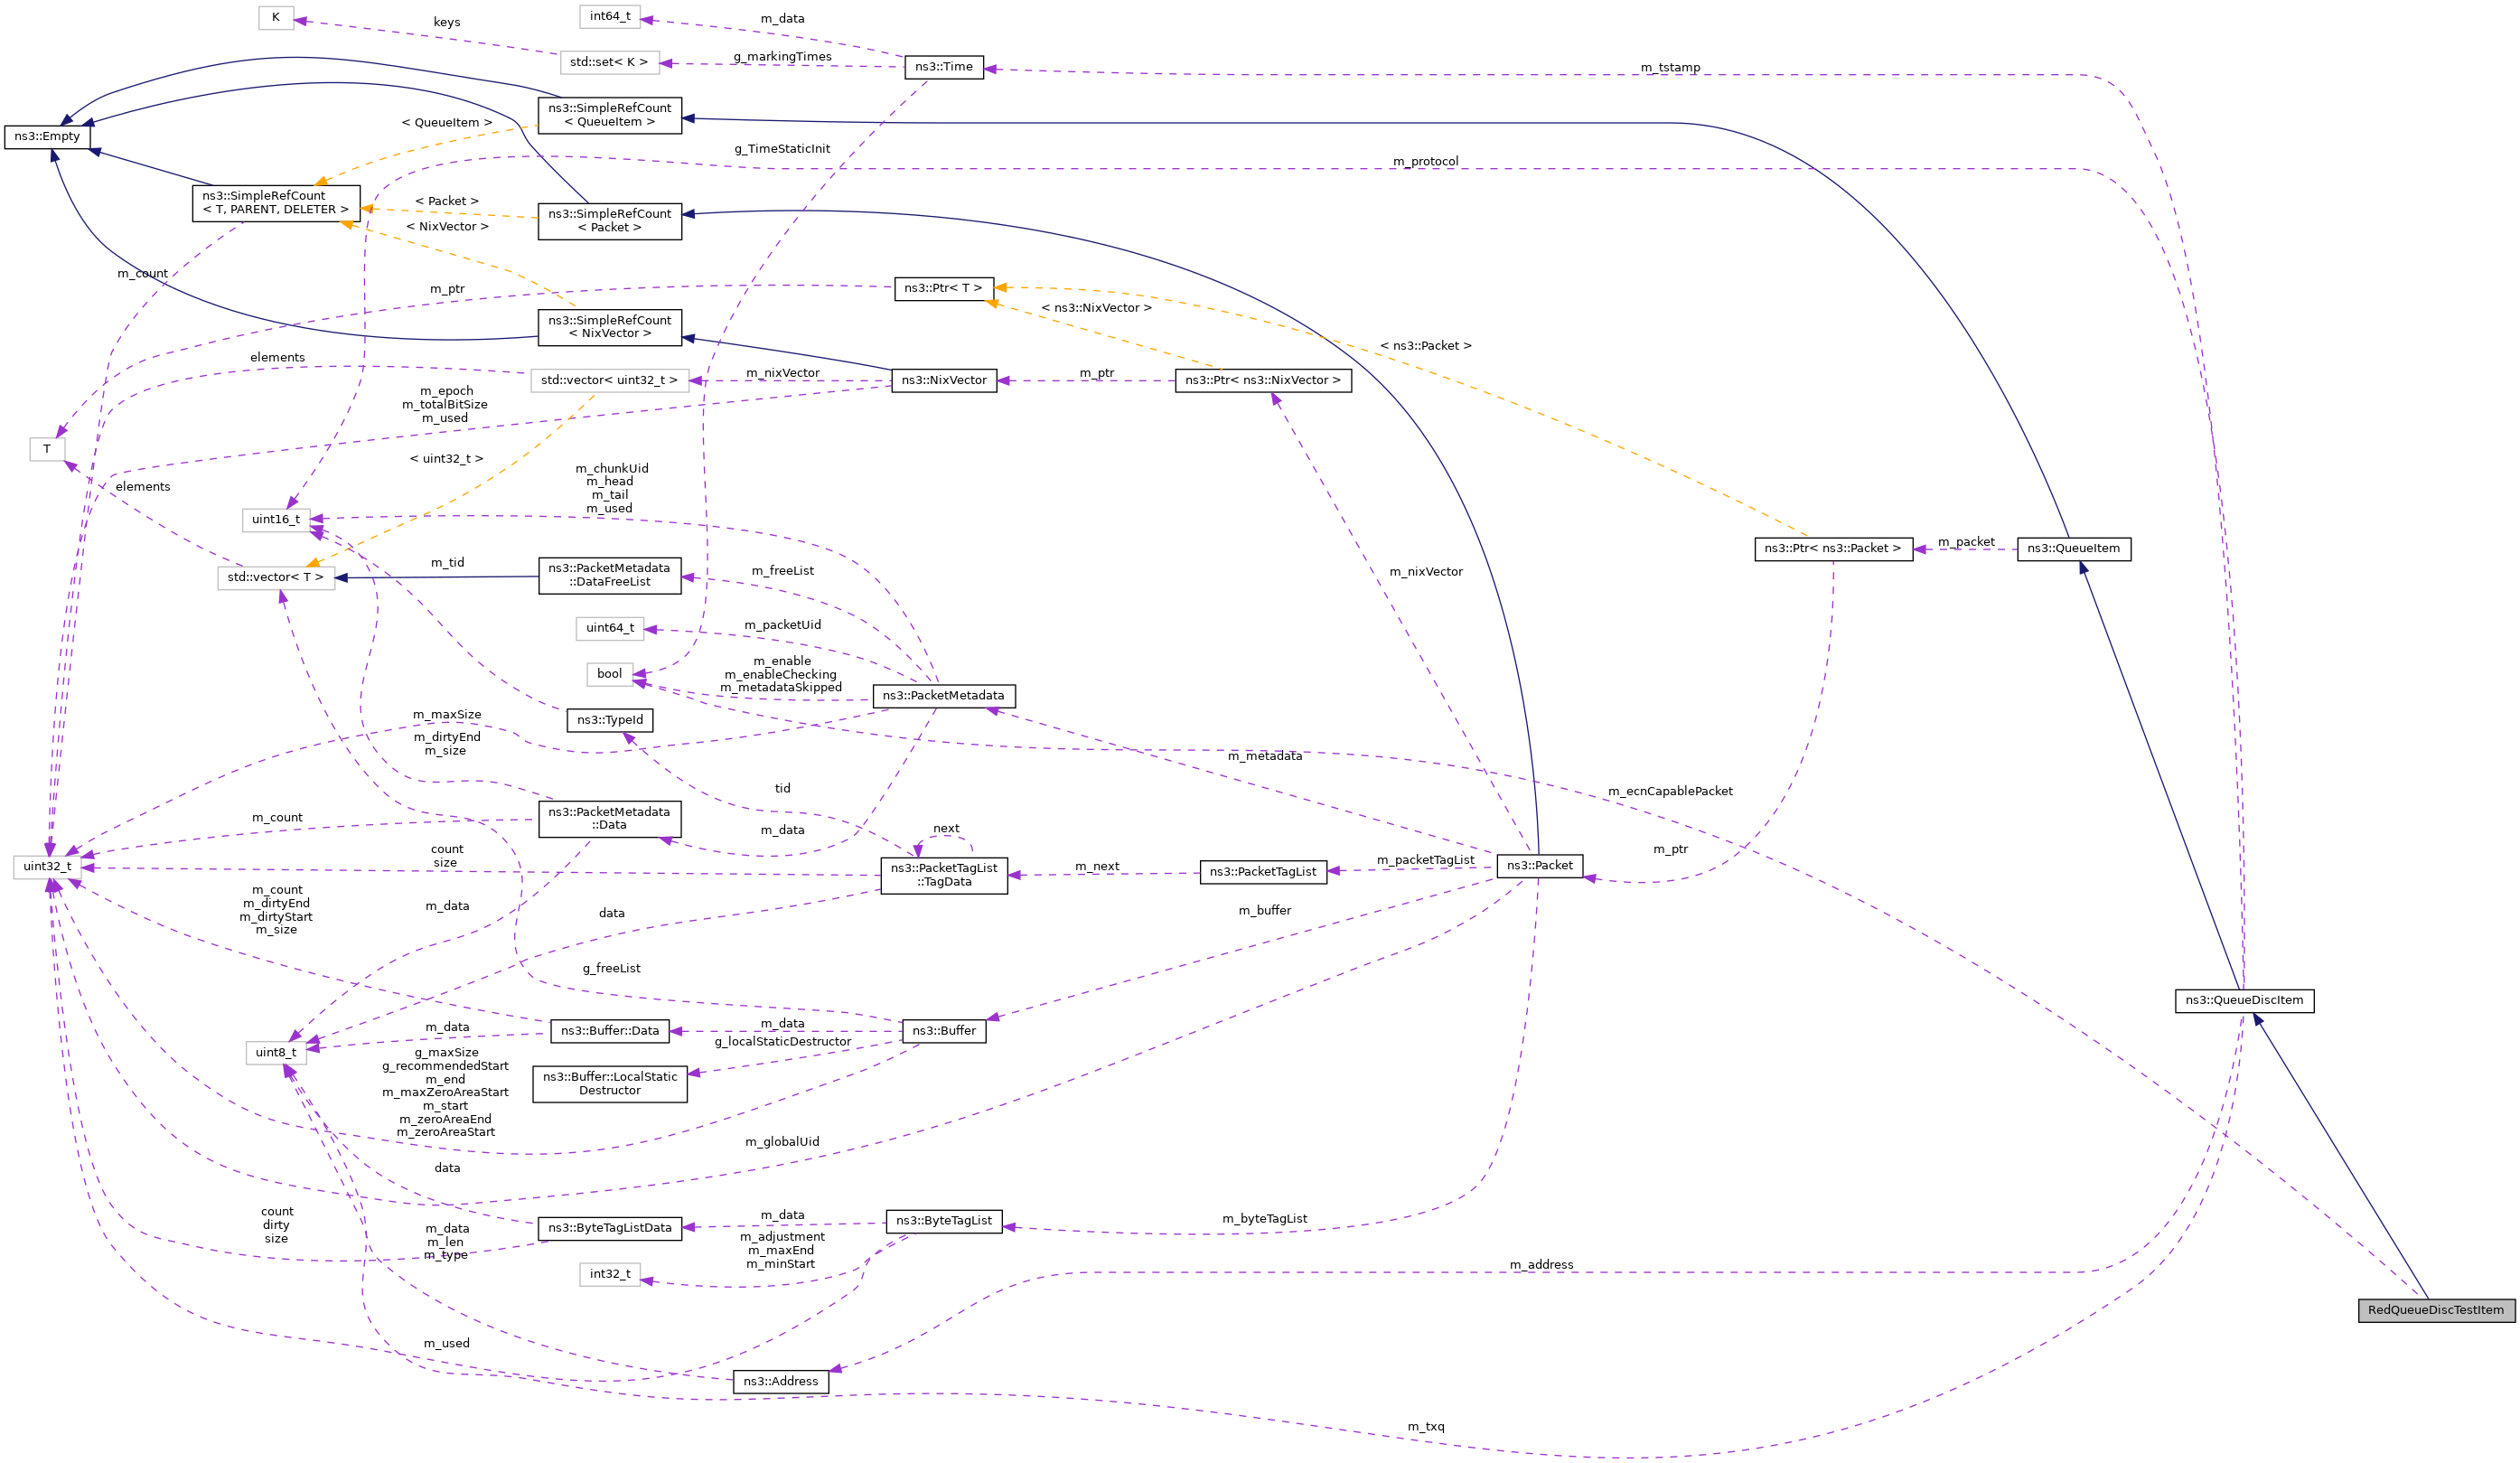Open the ns3::SimpleRefCount< Packet > node

610,220
